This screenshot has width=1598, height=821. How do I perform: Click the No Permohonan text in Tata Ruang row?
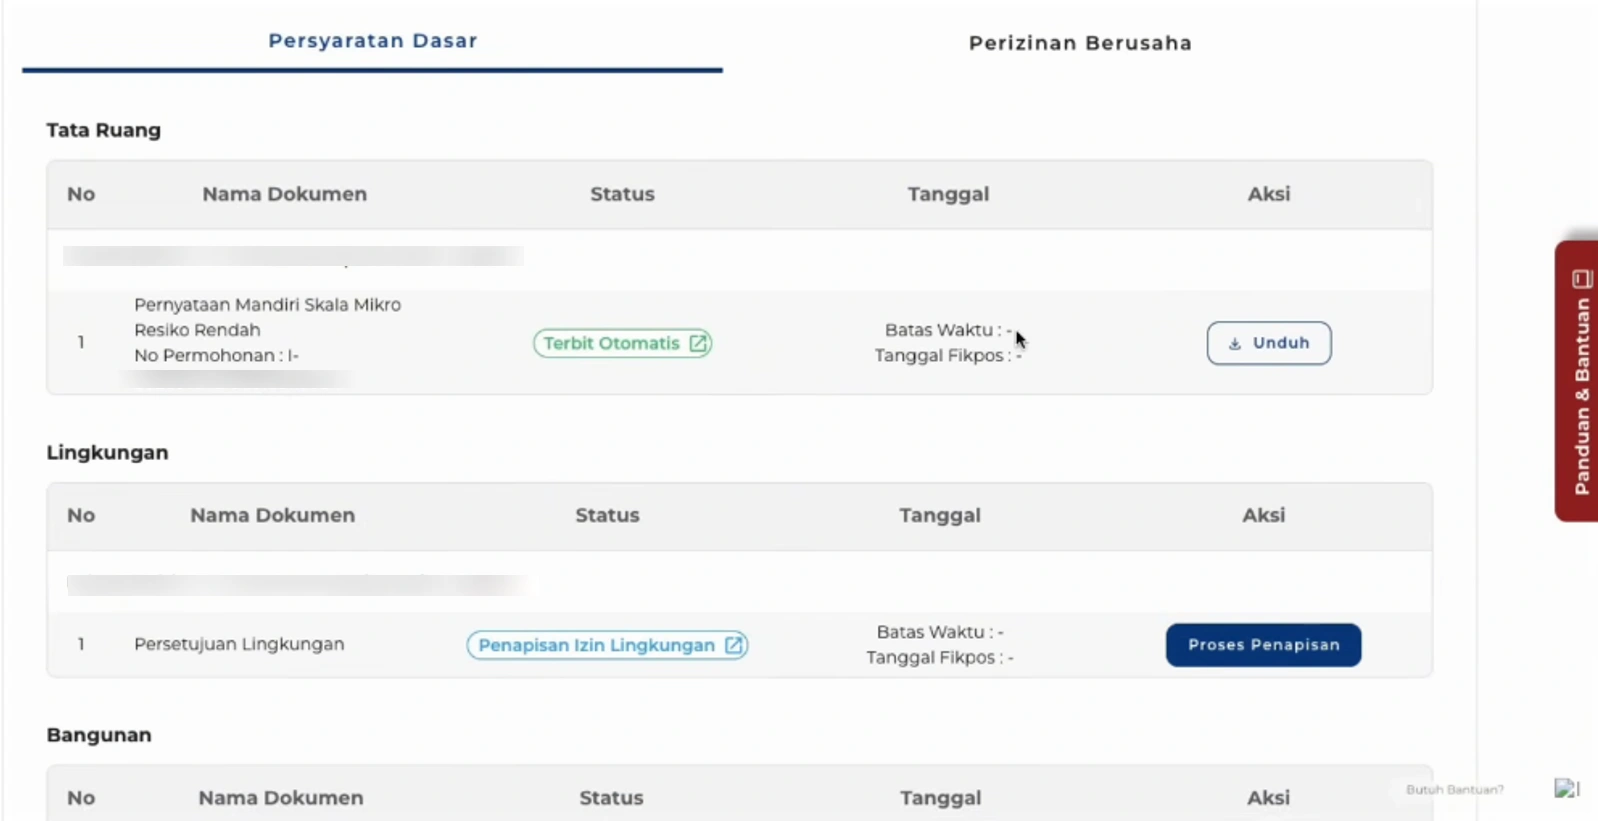coord(216,355)
